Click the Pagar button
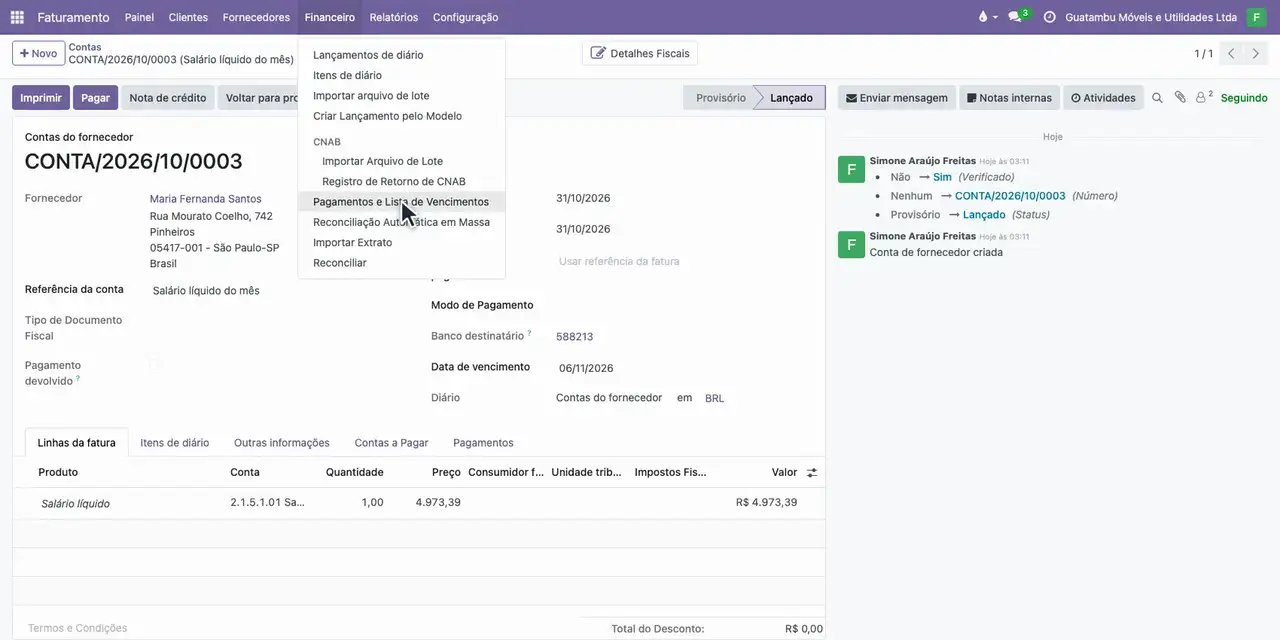The image size is (1280, 640). click(x=95, y=98)
